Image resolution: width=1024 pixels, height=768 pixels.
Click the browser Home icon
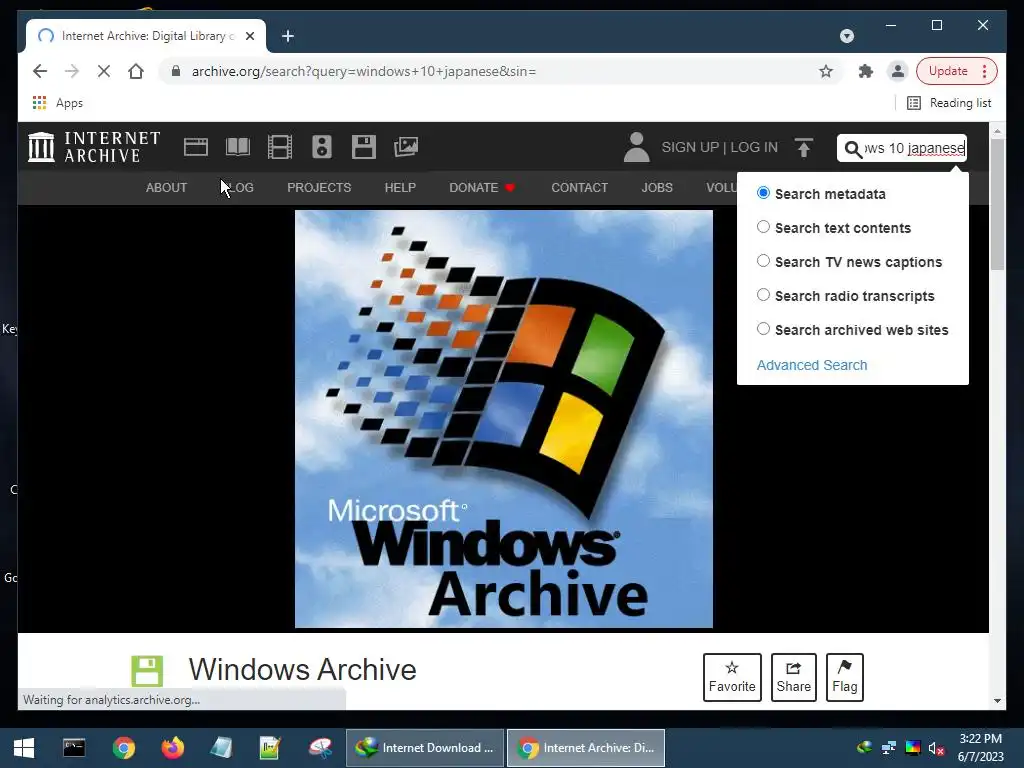point(136,71)
